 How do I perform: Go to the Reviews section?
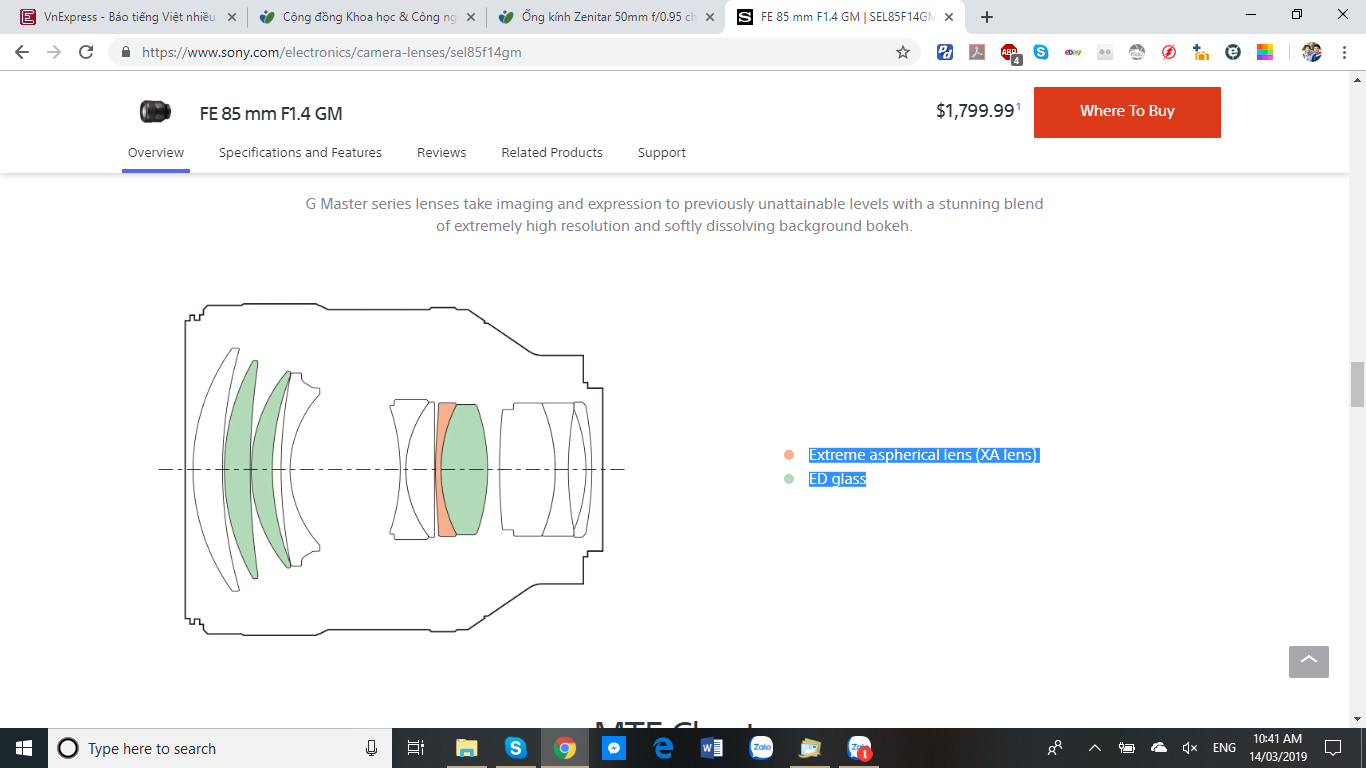tap(441, 153)
